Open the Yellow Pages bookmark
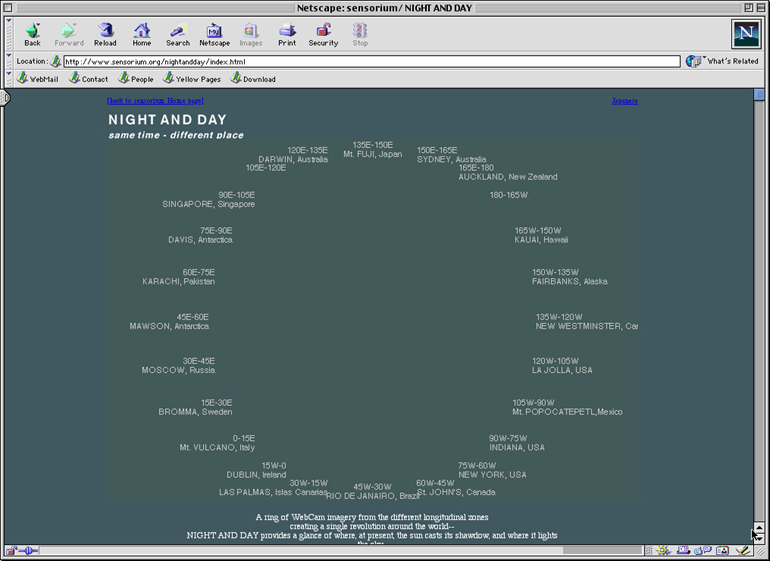Image resolution: width=770 pixels, height=561 pixels. (192, 79)
